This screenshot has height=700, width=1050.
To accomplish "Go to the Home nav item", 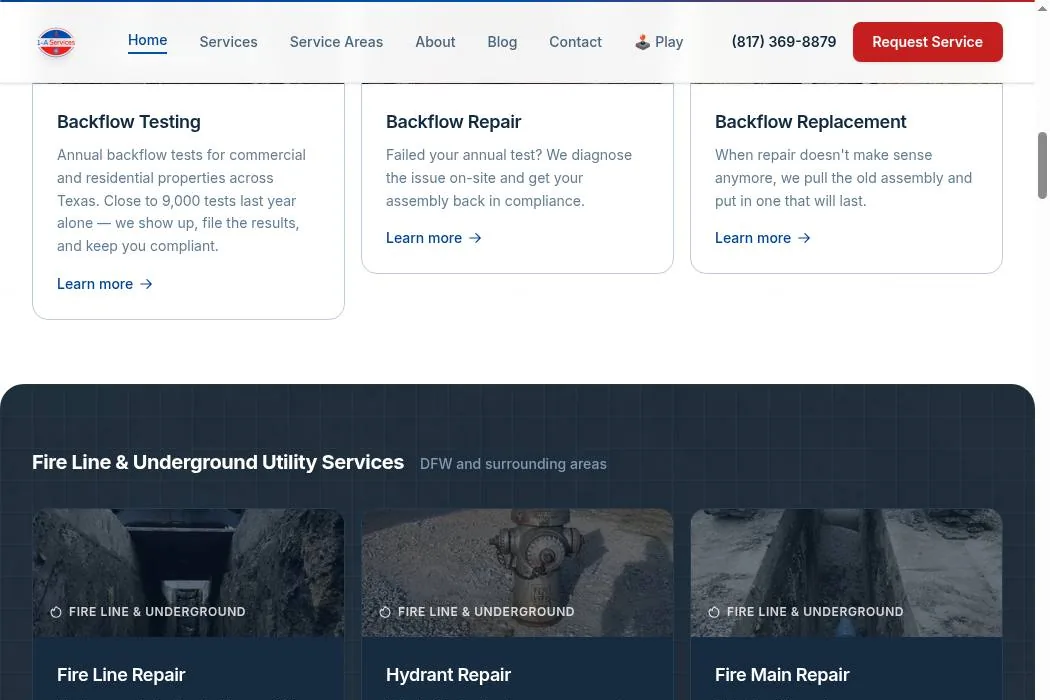I will [147, 40].
